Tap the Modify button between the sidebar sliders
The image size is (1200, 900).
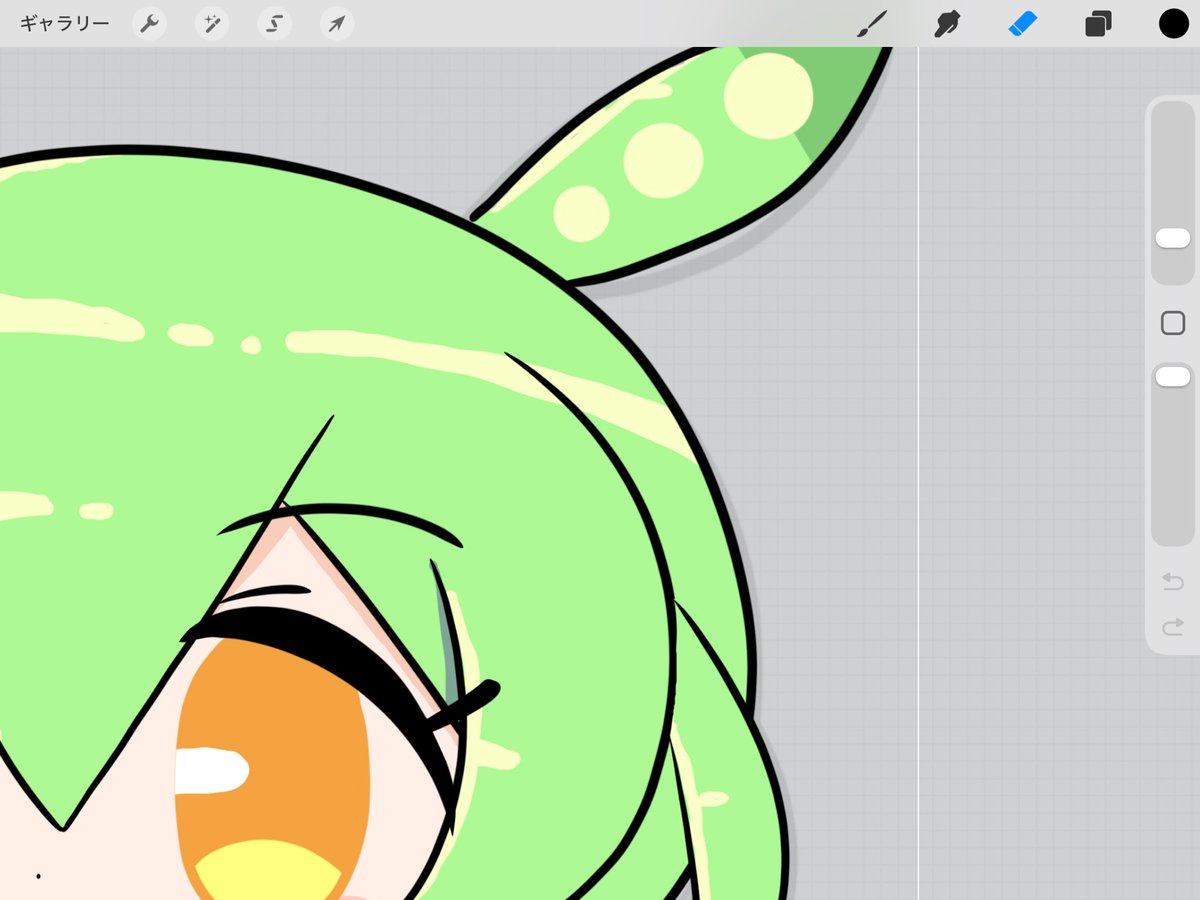1172,323
